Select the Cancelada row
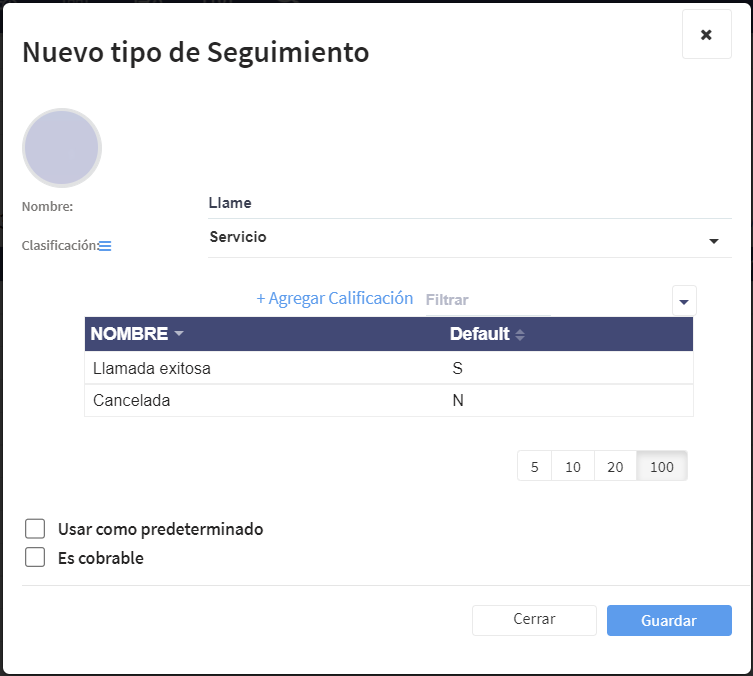Screen dimensions: 753x676 pos(388,401)
